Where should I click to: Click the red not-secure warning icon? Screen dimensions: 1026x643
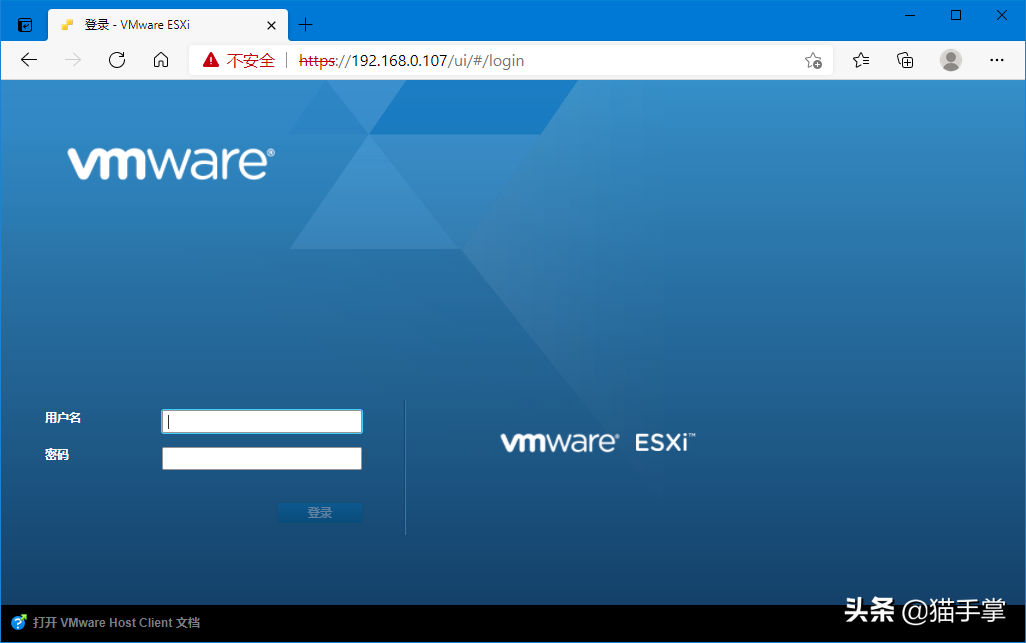click(x=211, y=60)
